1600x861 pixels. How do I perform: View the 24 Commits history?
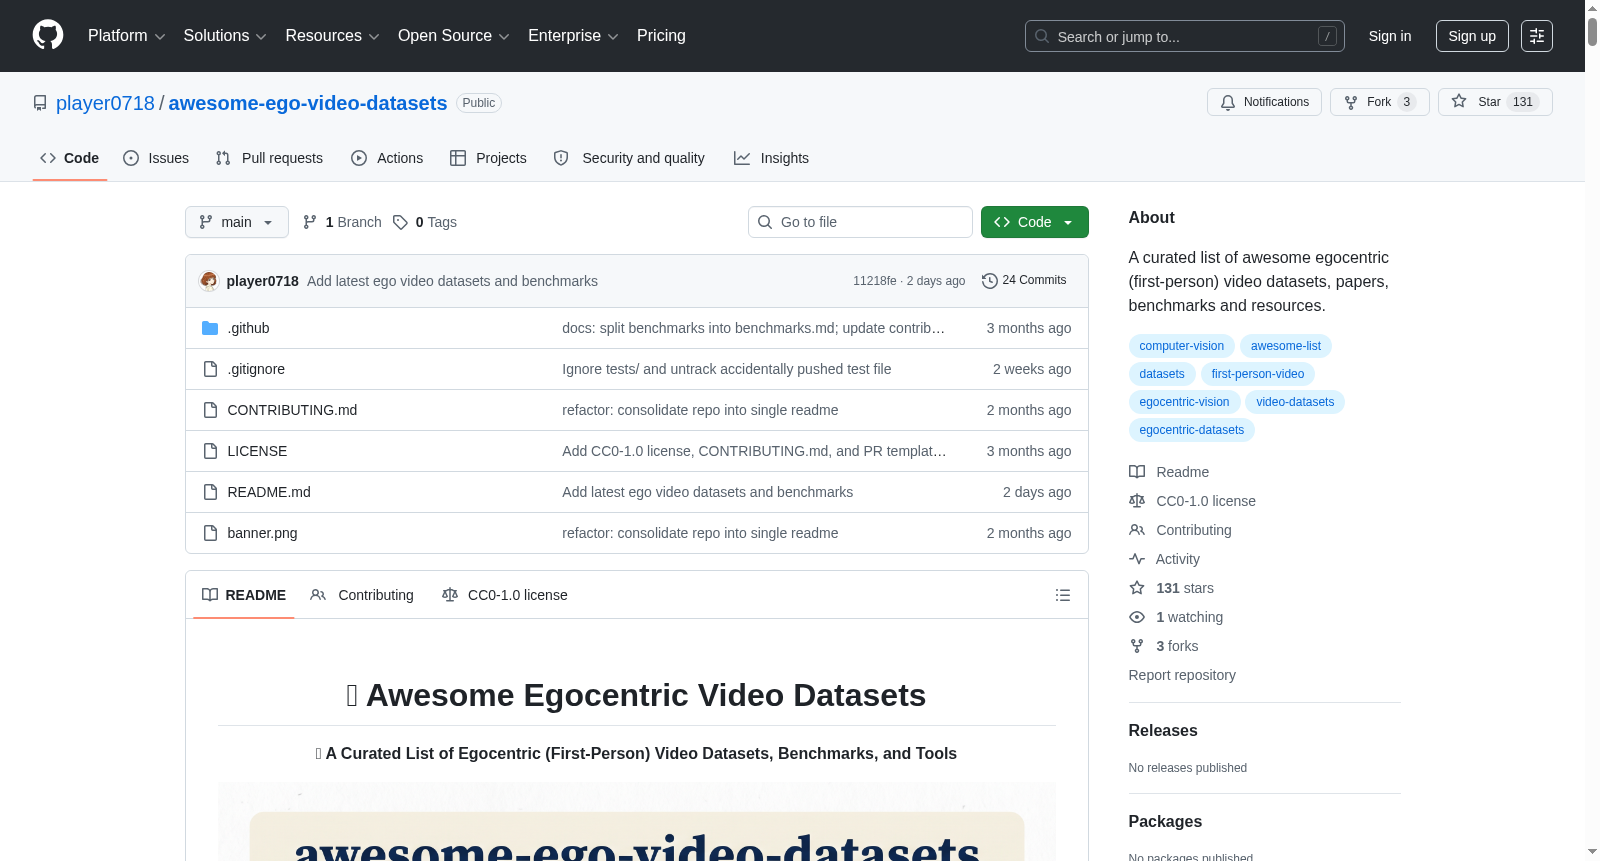(x=1024, y=281)
